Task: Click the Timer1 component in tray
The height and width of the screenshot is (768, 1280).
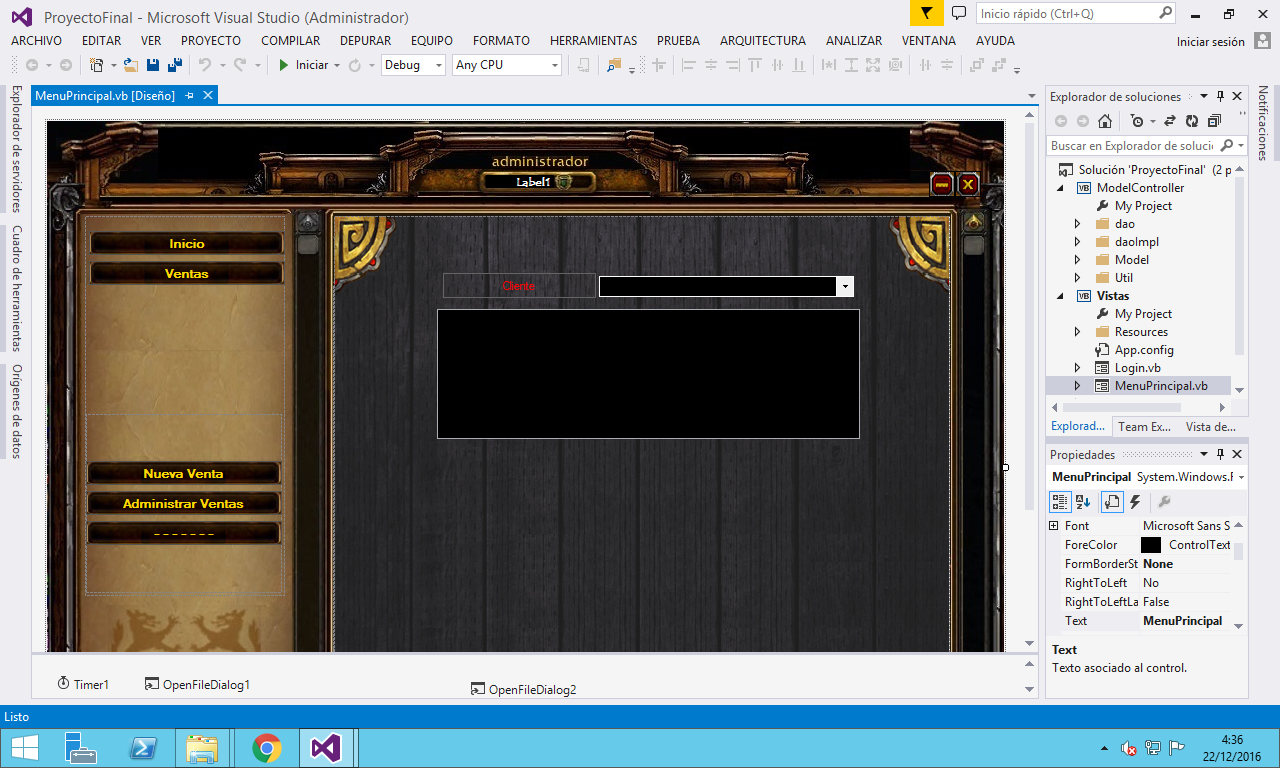Action: click(83, 685)
